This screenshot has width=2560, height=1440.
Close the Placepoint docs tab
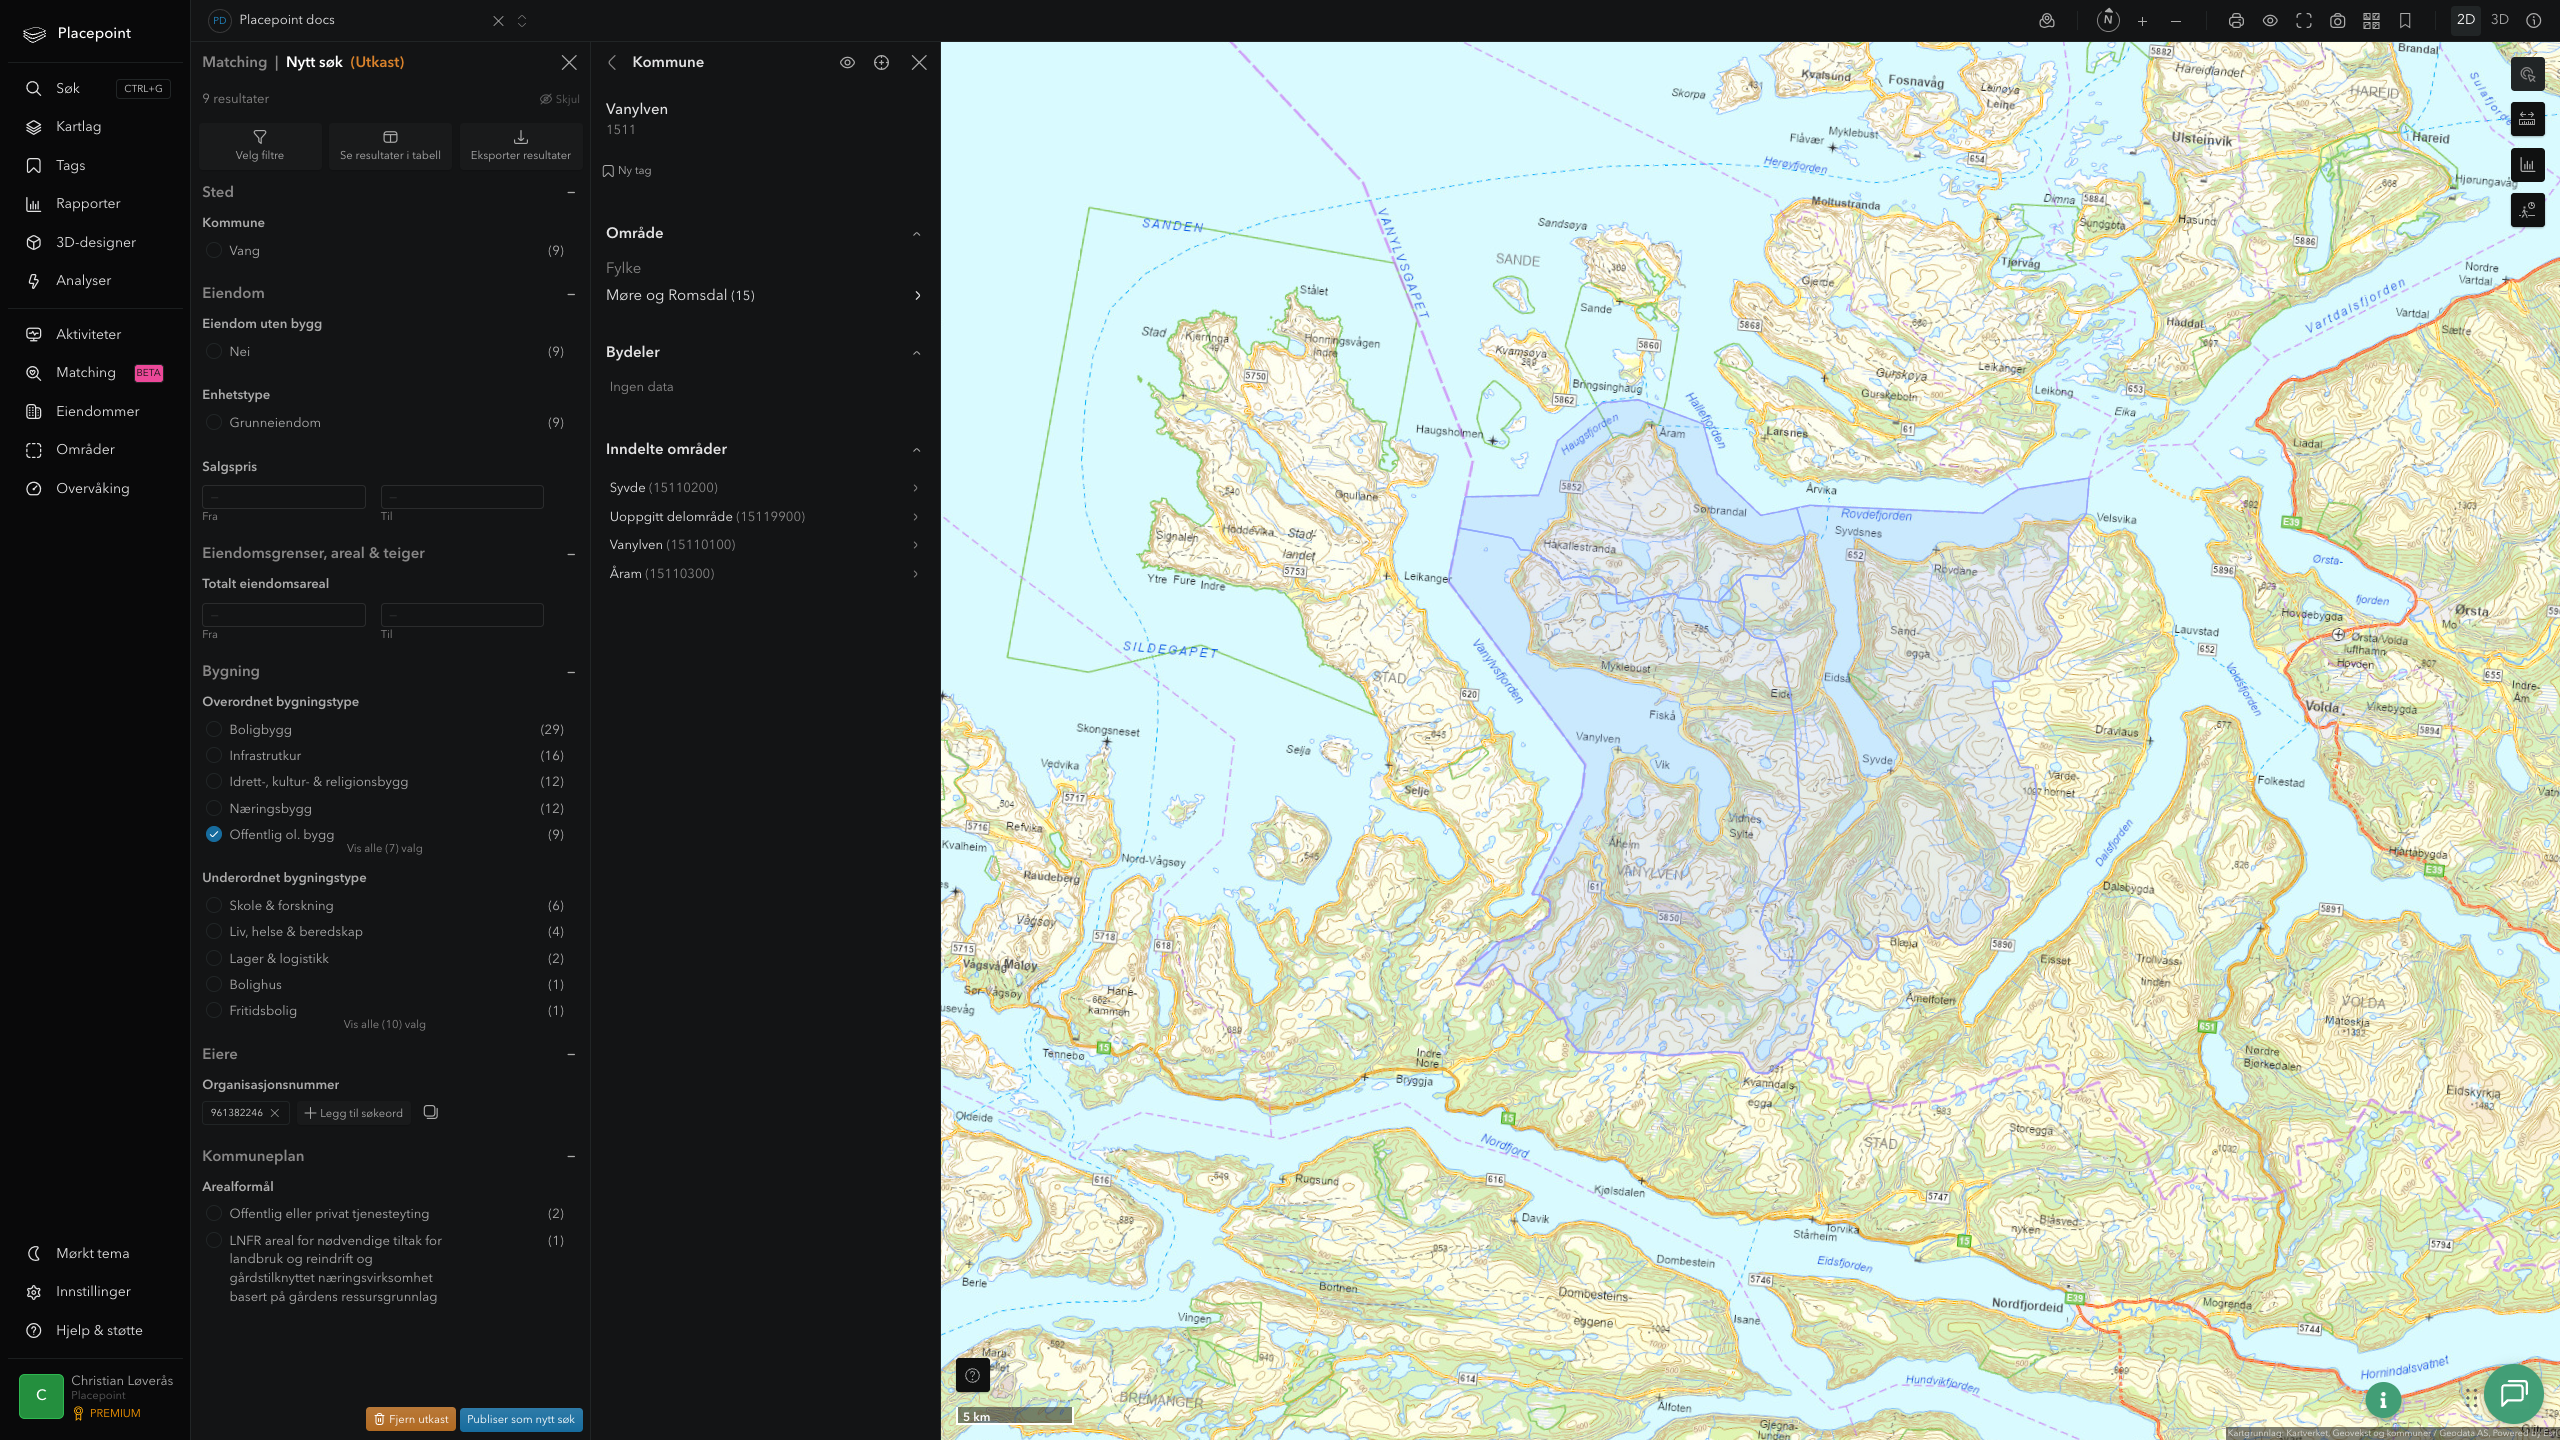(x=498, y=21)
